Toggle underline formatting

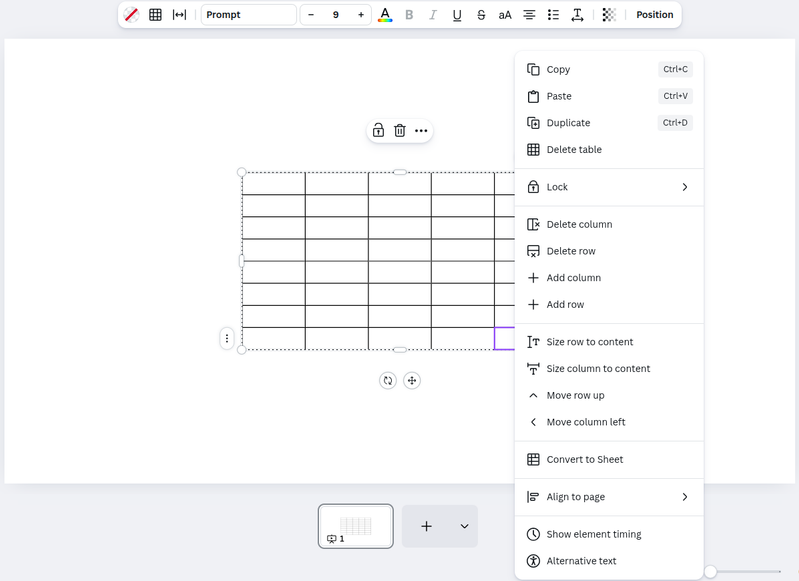coord(457,15)
